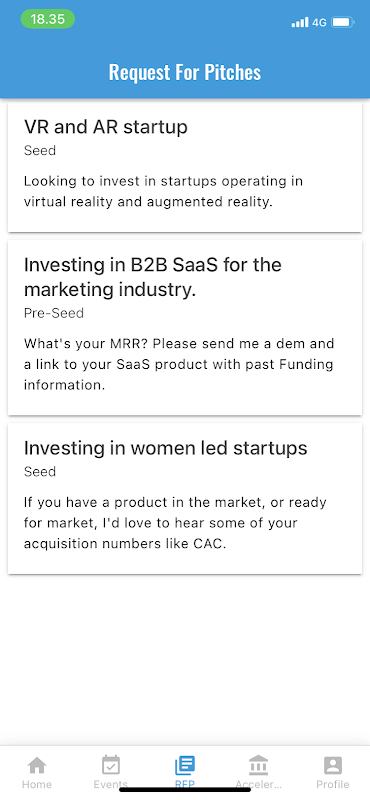Open the B2B SaaS marketing pitch card
Screen dimensions: 370x800
(x=185, y=328)
